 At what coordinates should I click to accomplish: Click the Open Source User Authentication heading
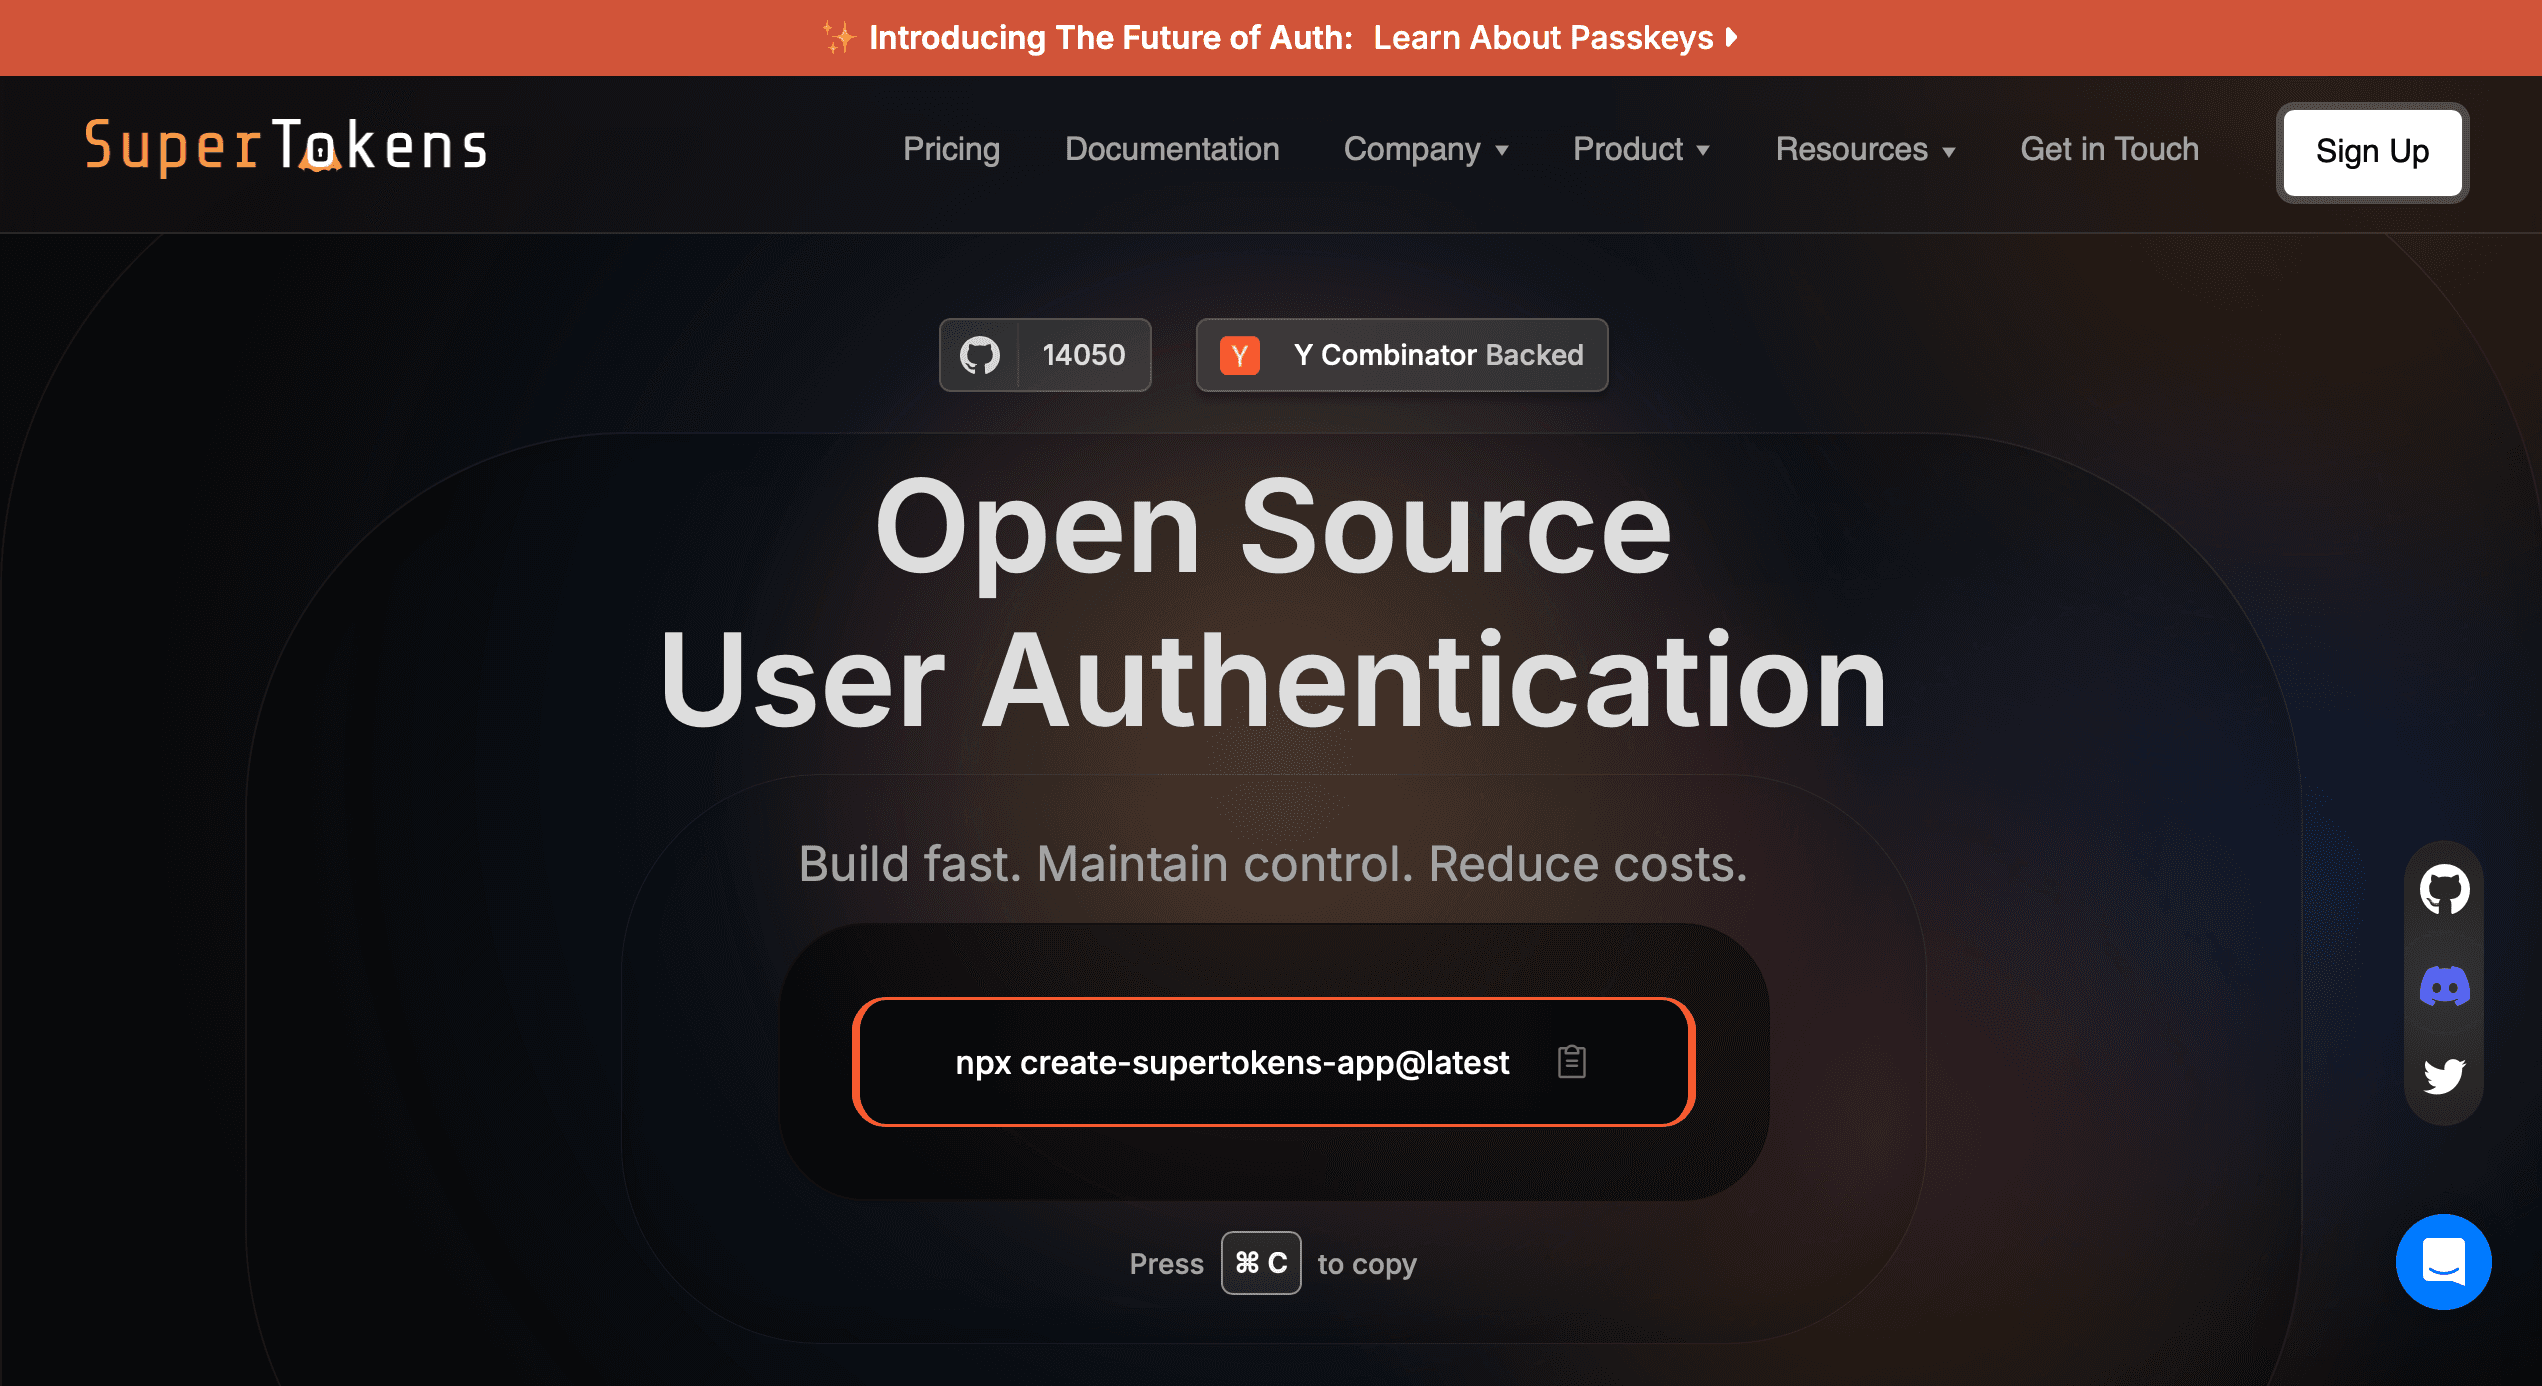pyautogui.click(x=1273, y=603)
